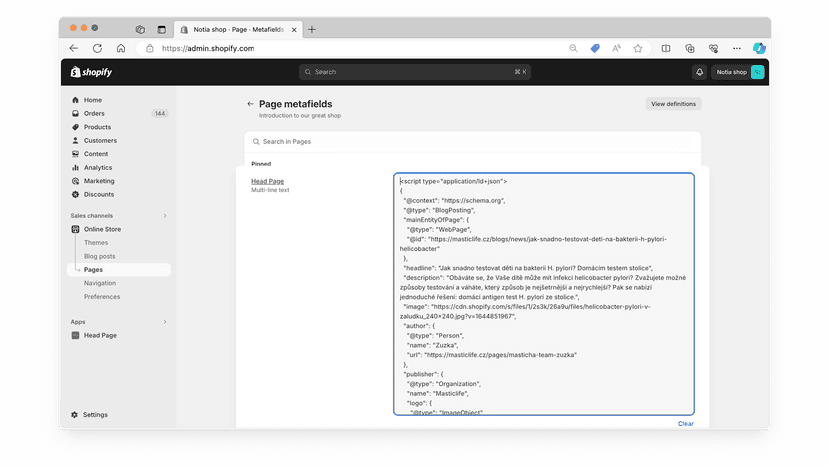Click the read aloud icon
This screenshot has height=466, width=828.
[x=616, y=48]
